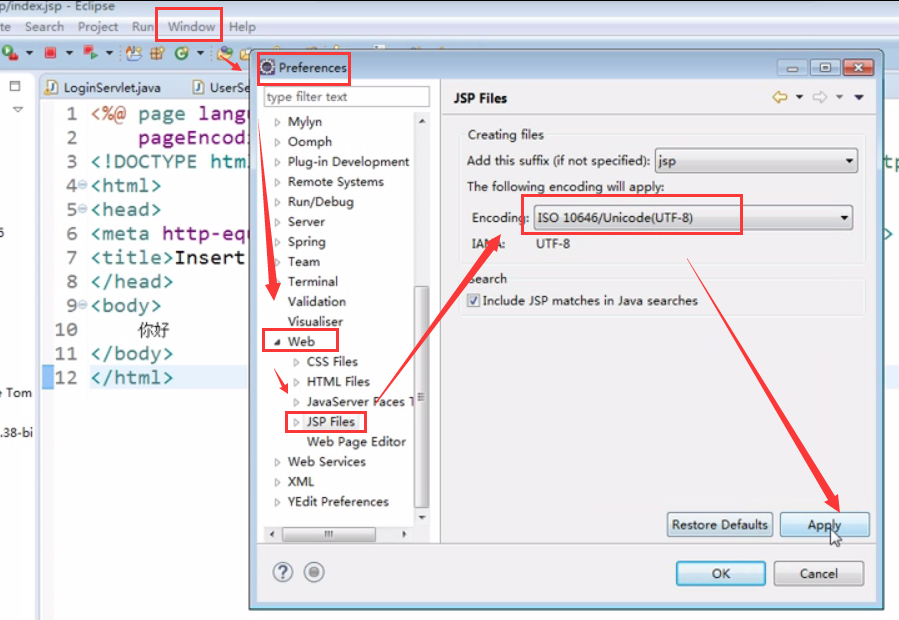
Task: Open the Run menu
Action: 143,27
